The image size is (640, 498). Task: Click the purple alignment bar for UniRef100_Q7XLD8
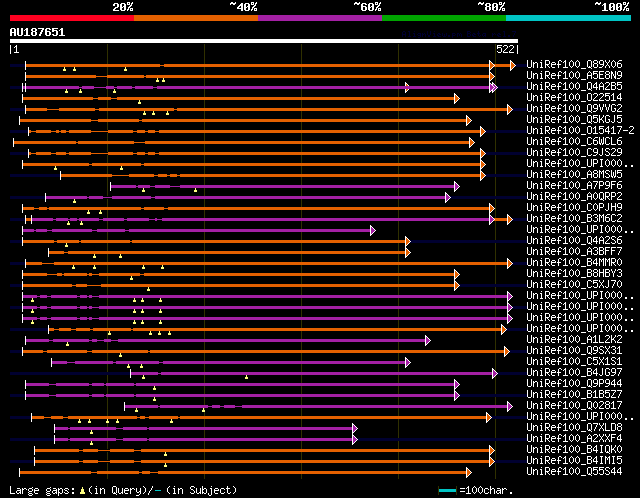[206, 429]
